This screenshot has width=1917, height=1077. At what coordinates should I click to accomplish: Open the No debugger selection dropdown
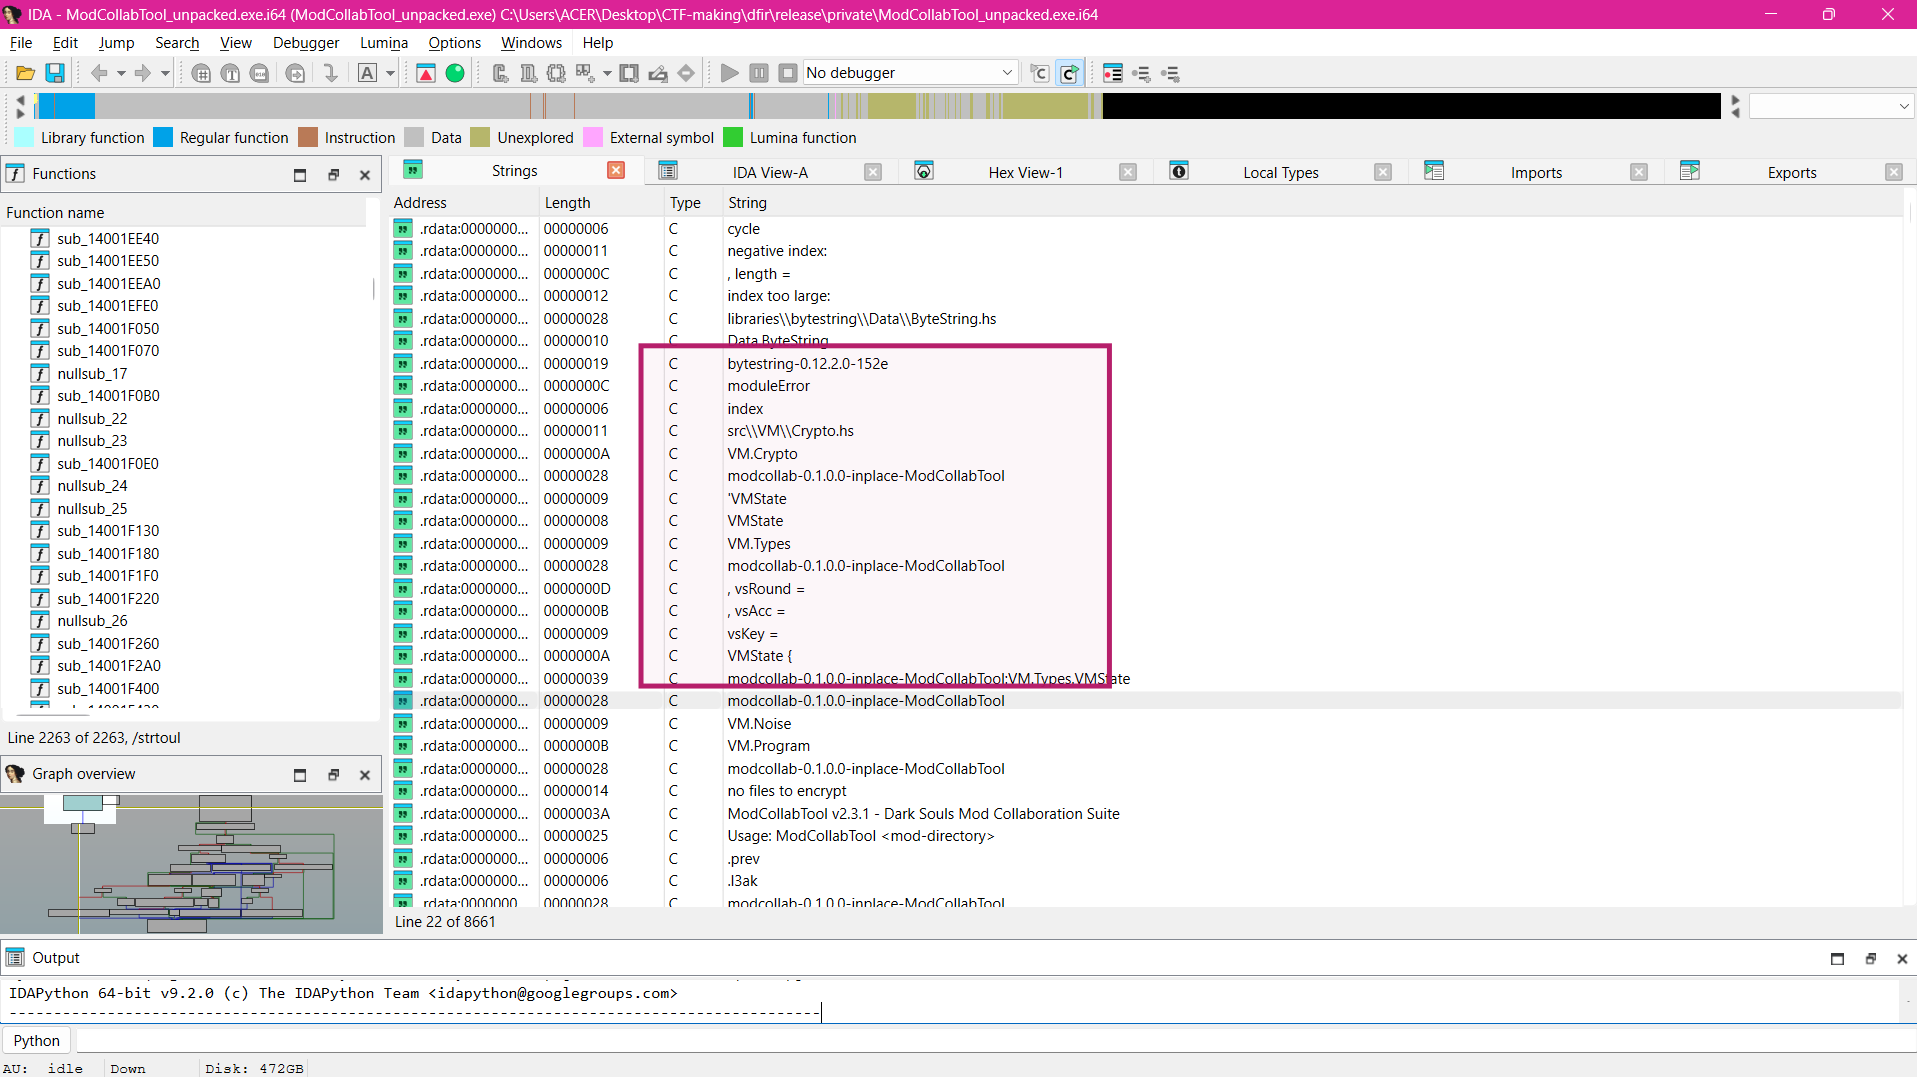pos(910,73)
